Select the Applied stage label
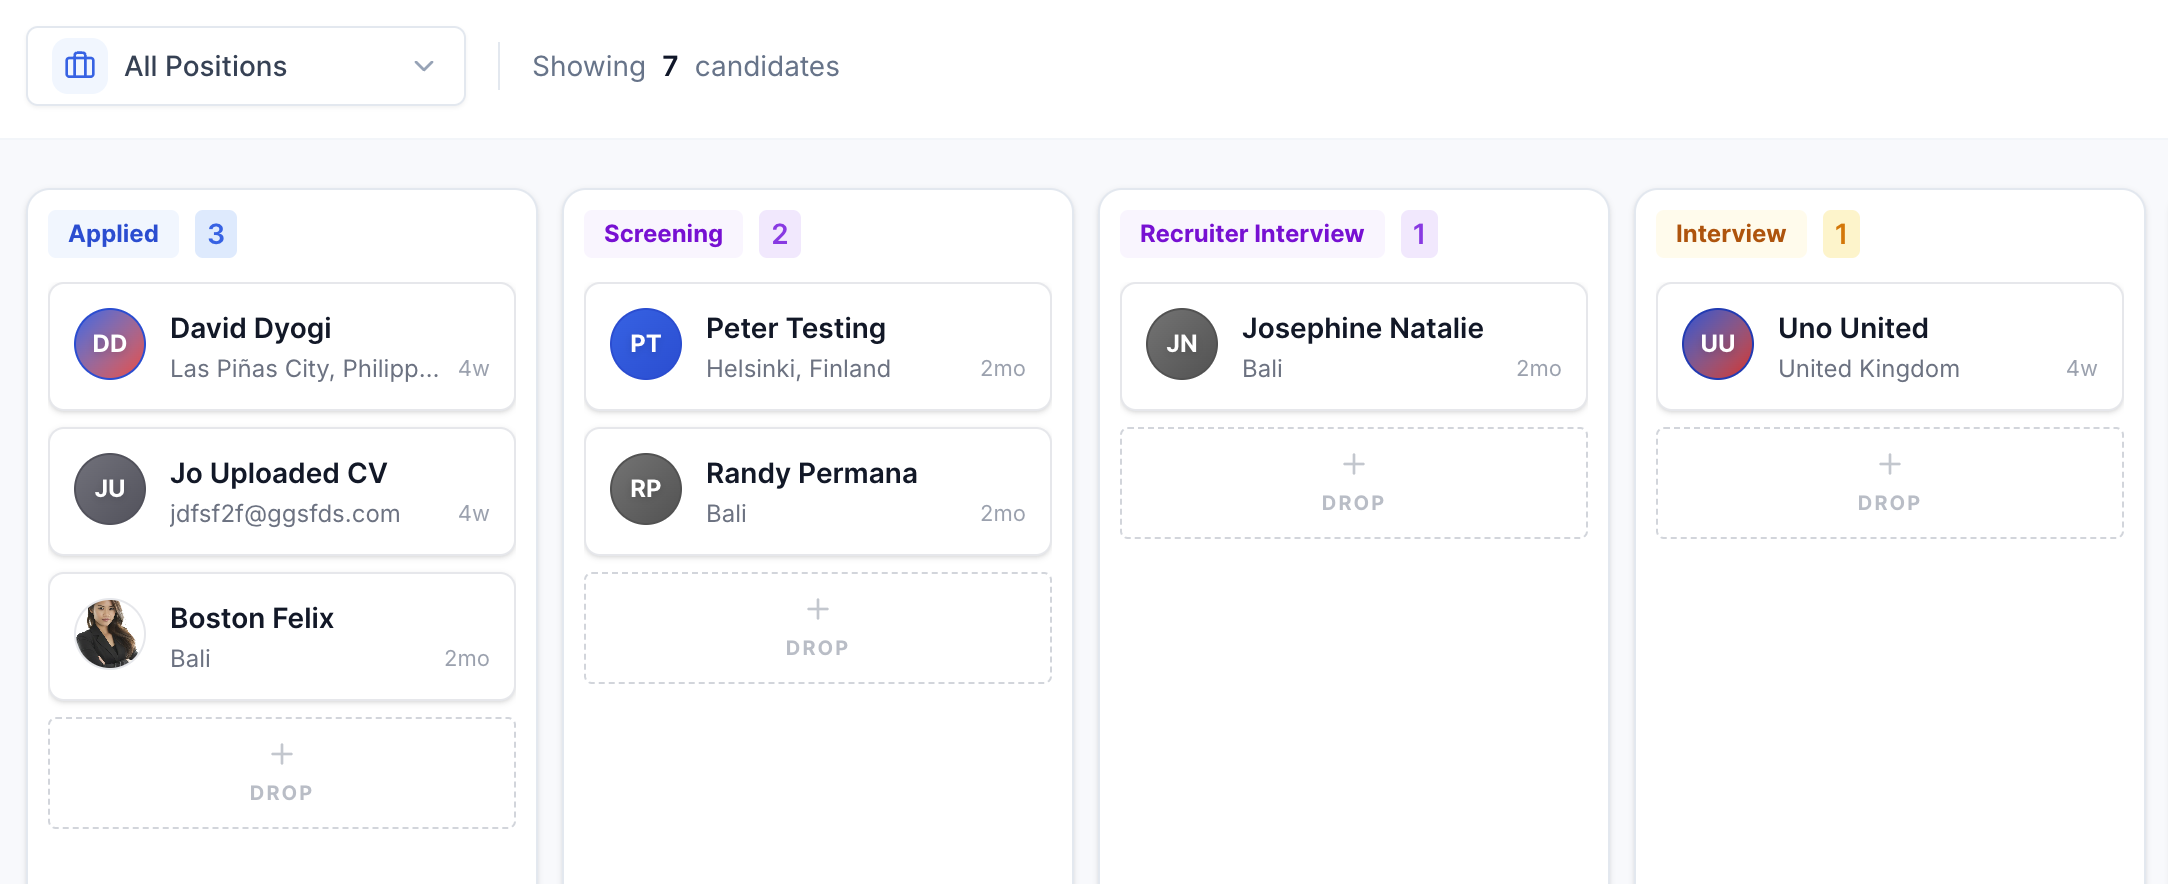This screenshot has height=884, width=2168. (114, 234)
